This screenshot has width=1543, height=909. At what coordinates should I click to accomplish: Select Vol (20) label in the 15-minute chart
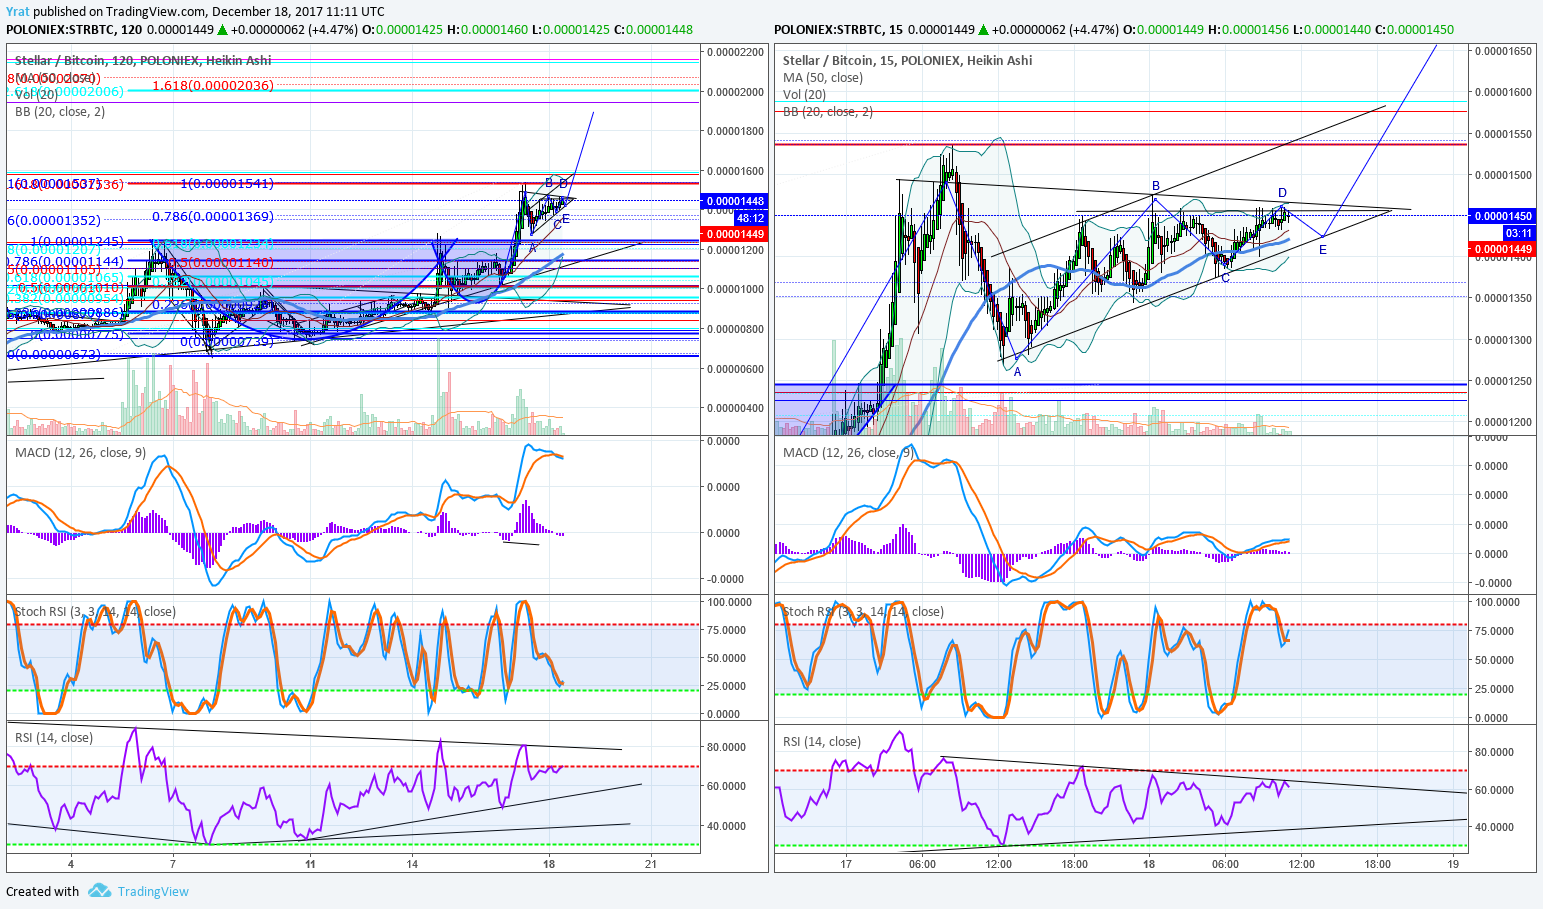tap(805, 95)
